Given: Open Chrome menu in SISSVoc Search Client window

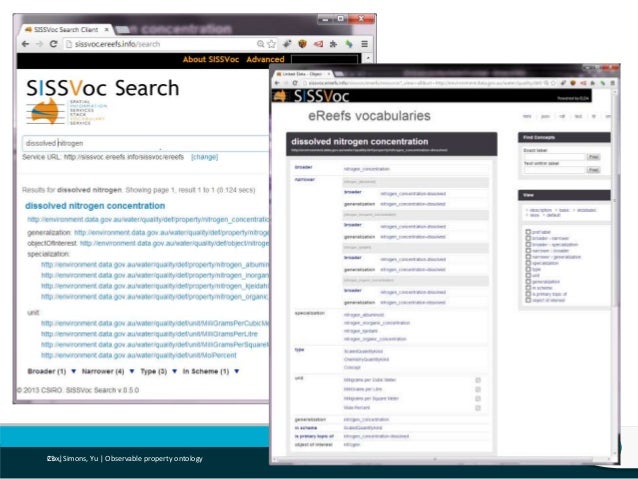Looking at the screenshot, I should 365,44.
